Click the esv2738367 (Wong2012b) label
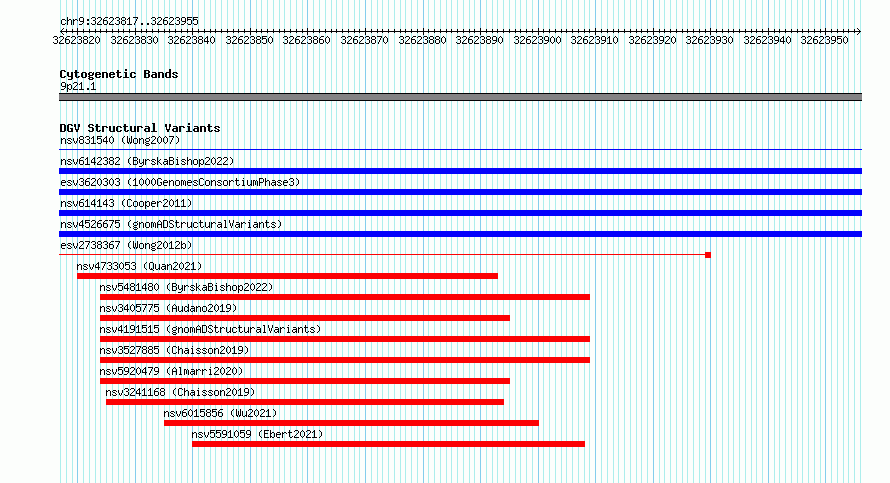 click(x=126, y=245)
